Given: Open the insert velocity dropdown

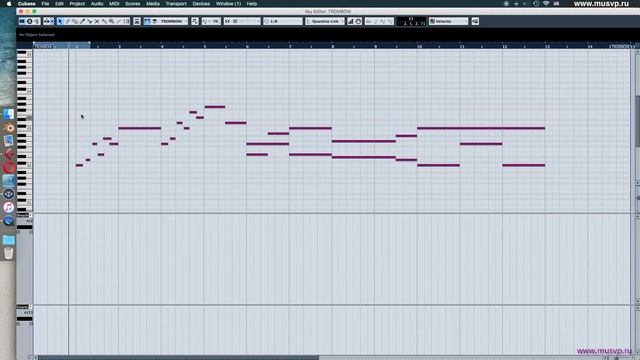Looking at the screenshot, I should 211,21.
